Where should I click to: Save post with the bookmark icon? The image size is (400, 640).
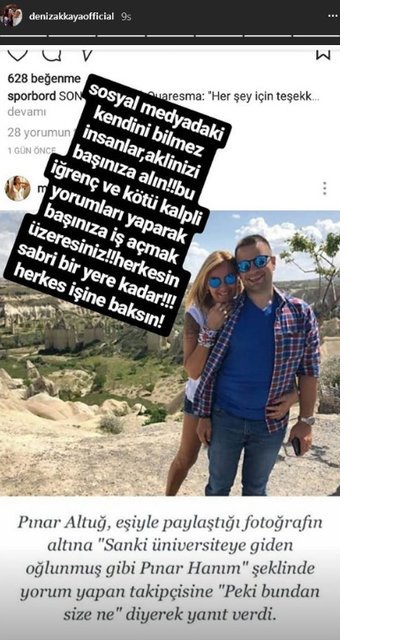click(x=323, y=55)
